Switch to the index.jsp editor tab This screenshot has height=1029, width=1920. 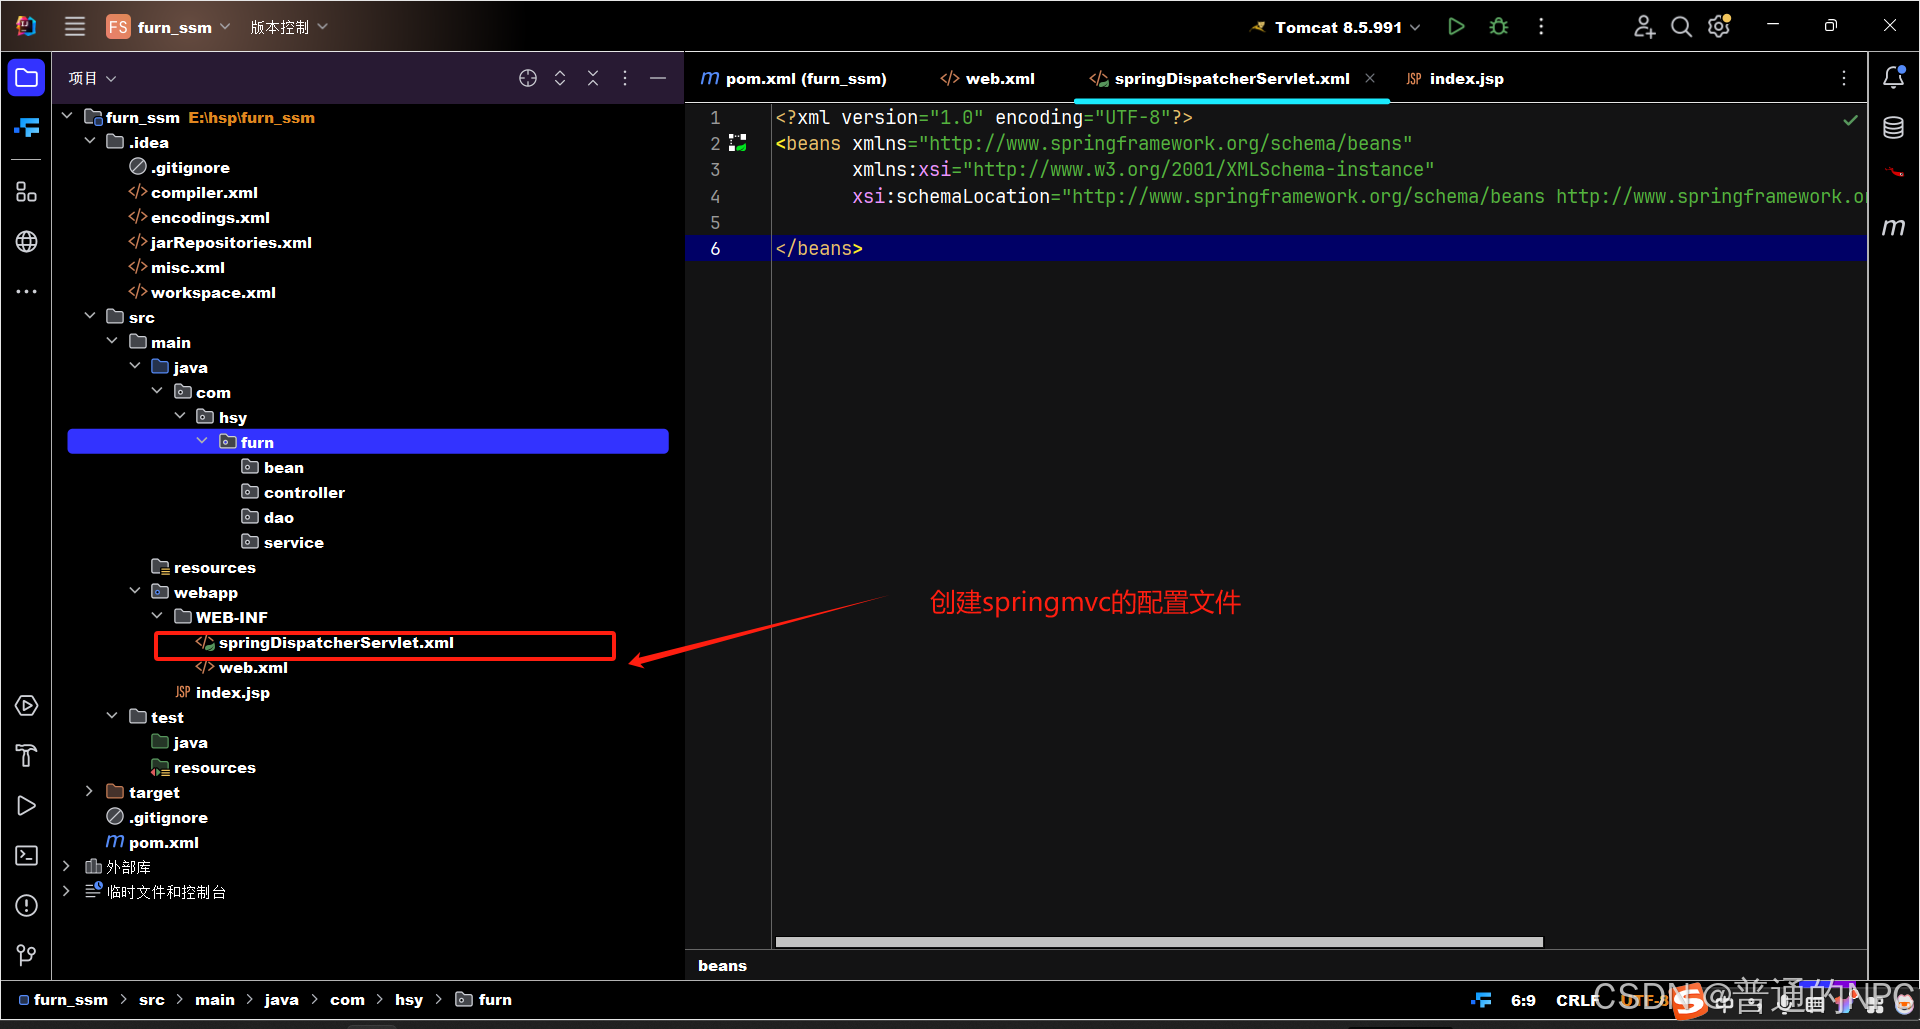click(1455, 78)
